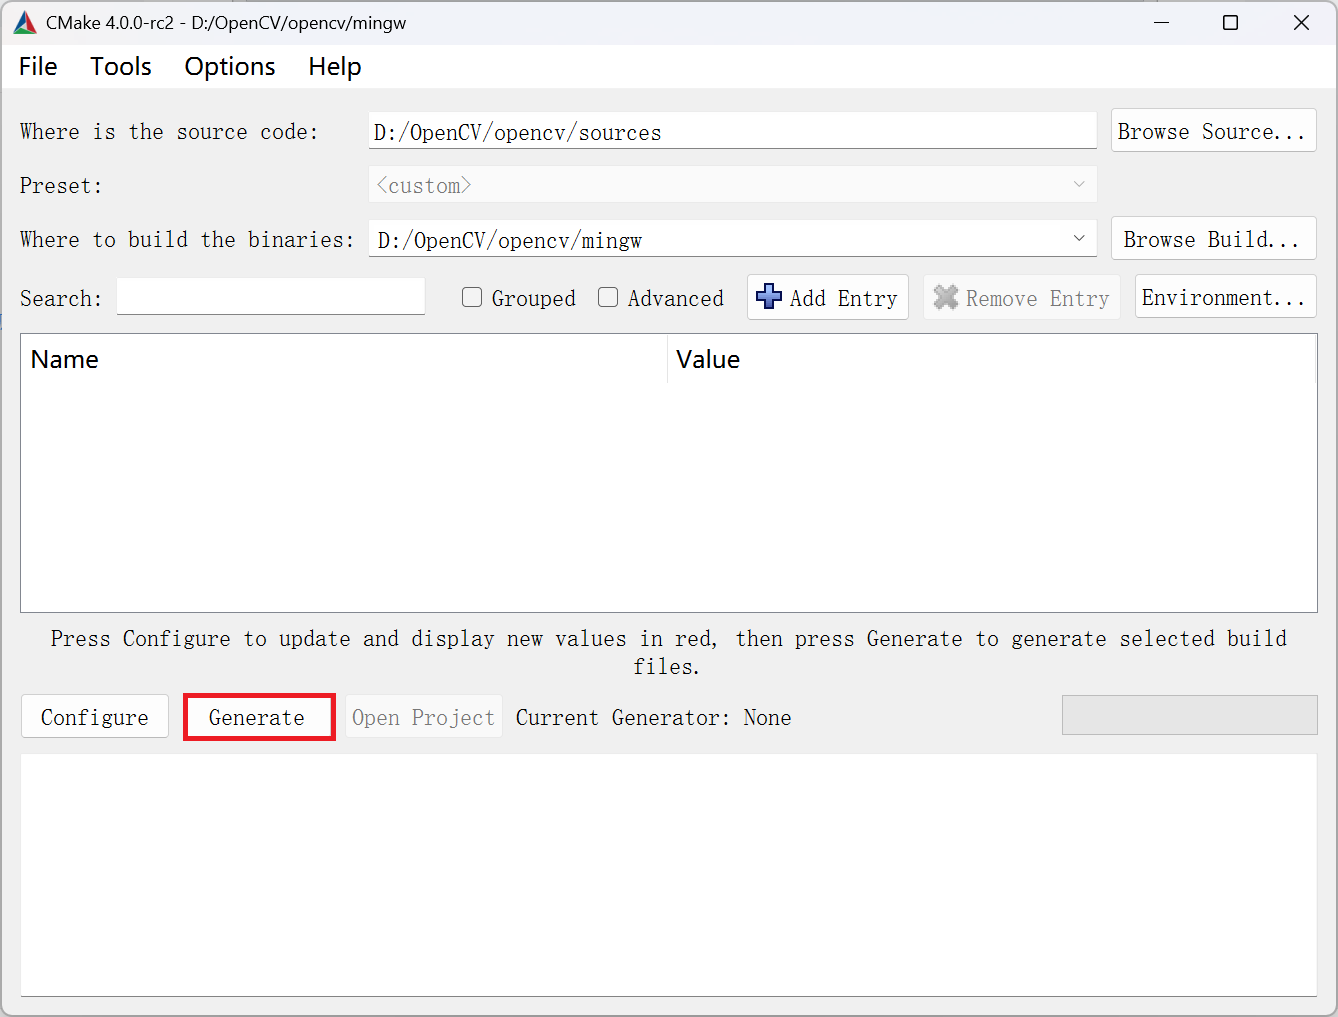1338x1017 pixels.
Task: Click the blue plus Add Entry icon
Action: point(769,297)
